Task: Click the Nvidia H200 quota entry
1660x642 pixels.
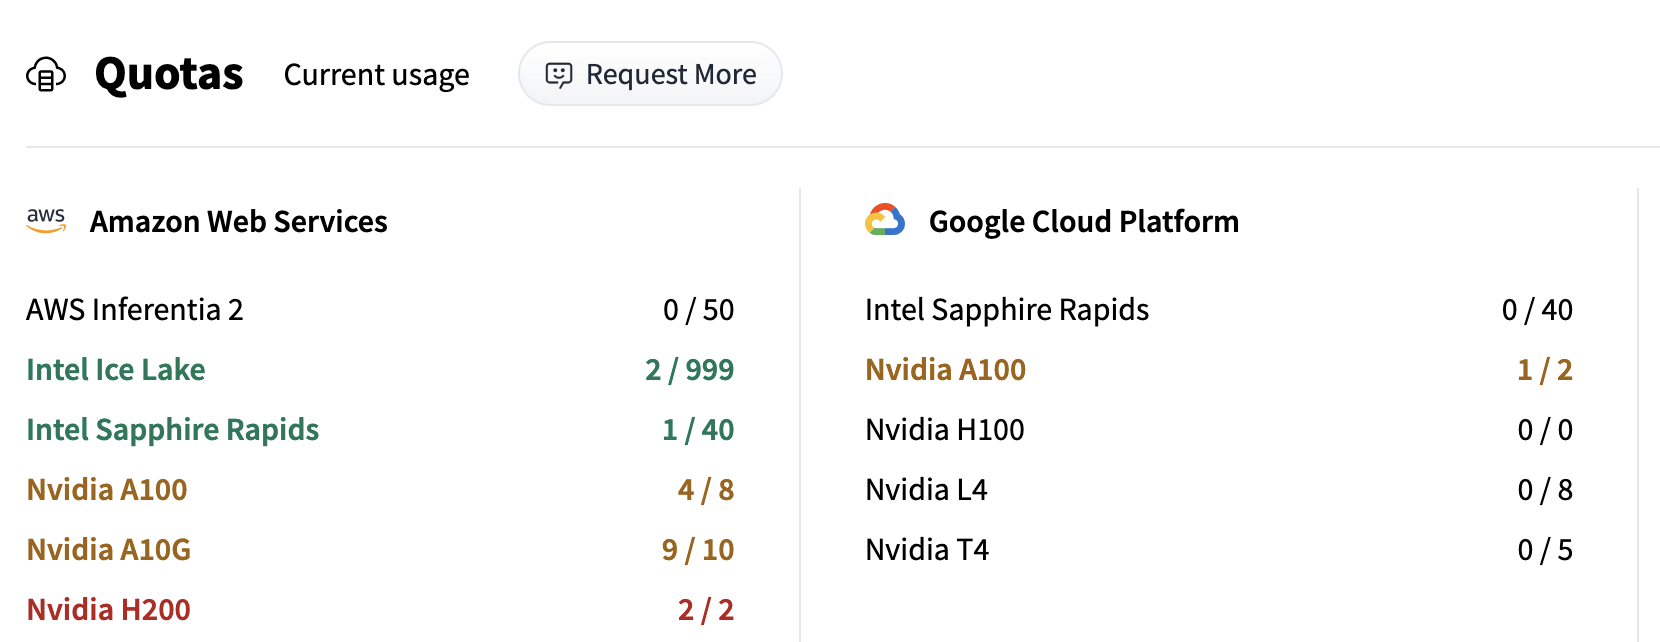Action: (109, 610)
